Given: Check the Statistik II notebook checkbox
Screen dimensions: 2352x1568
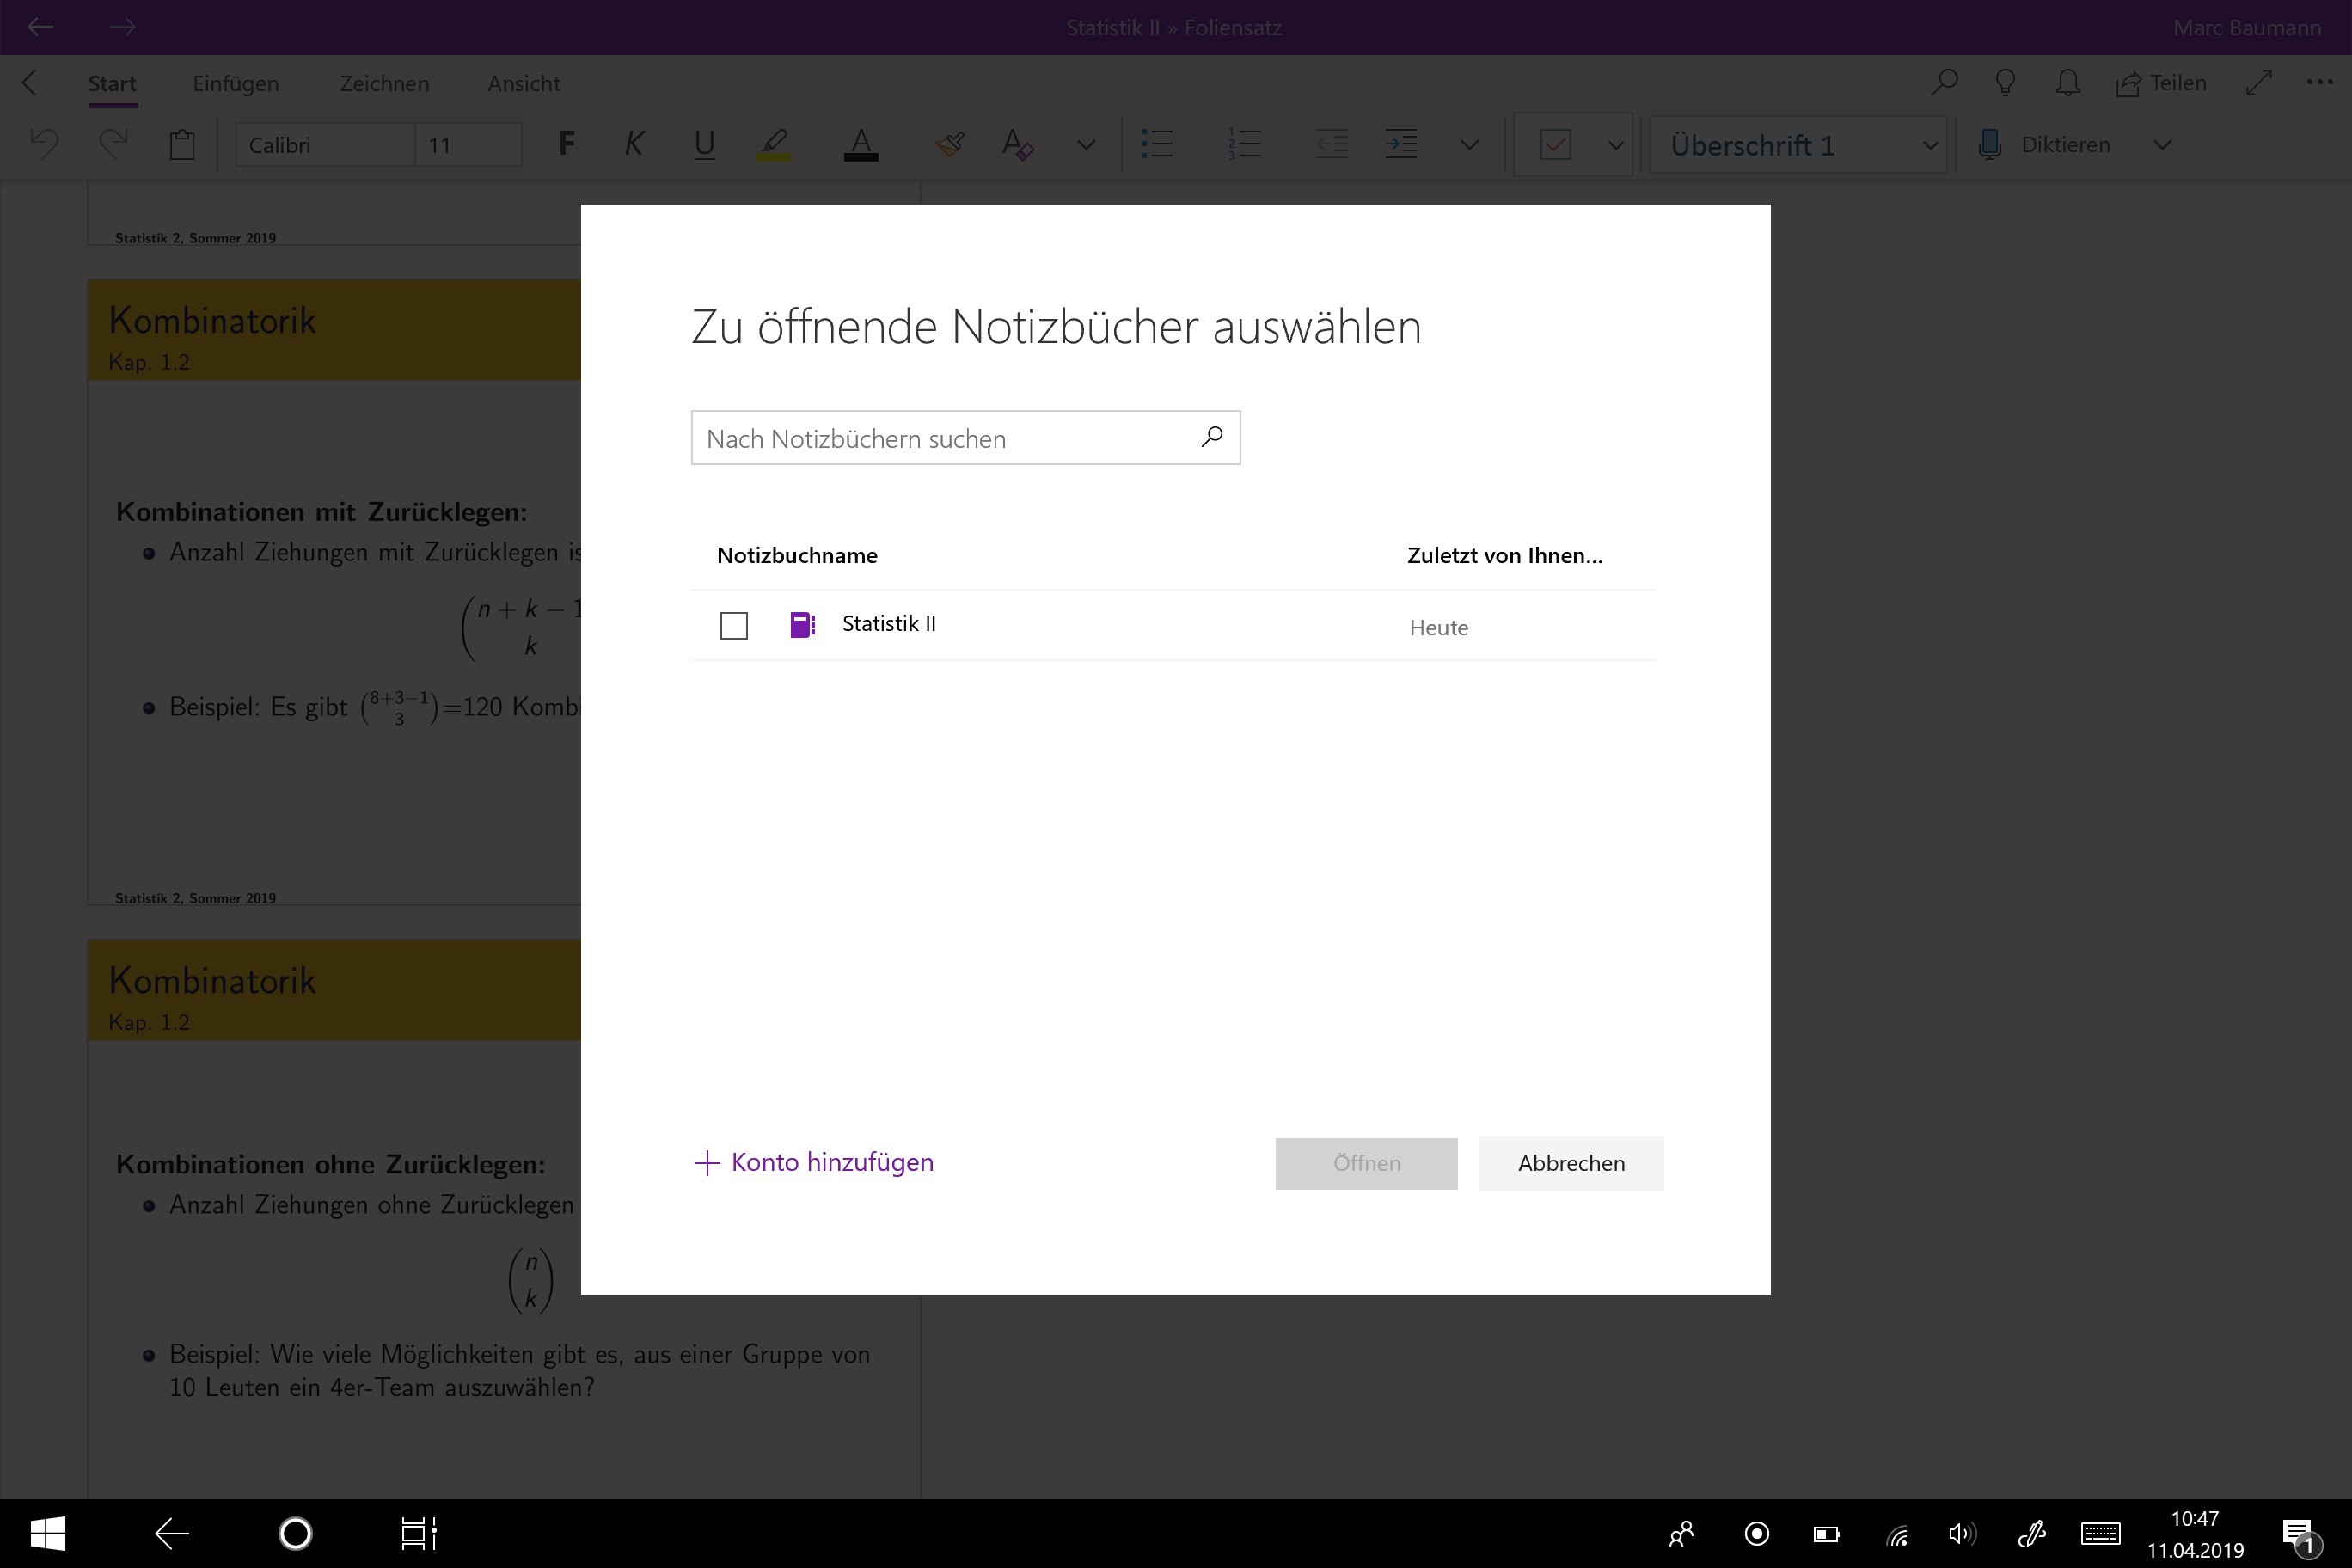Looking at the screenshot, I should coord(734,626).
